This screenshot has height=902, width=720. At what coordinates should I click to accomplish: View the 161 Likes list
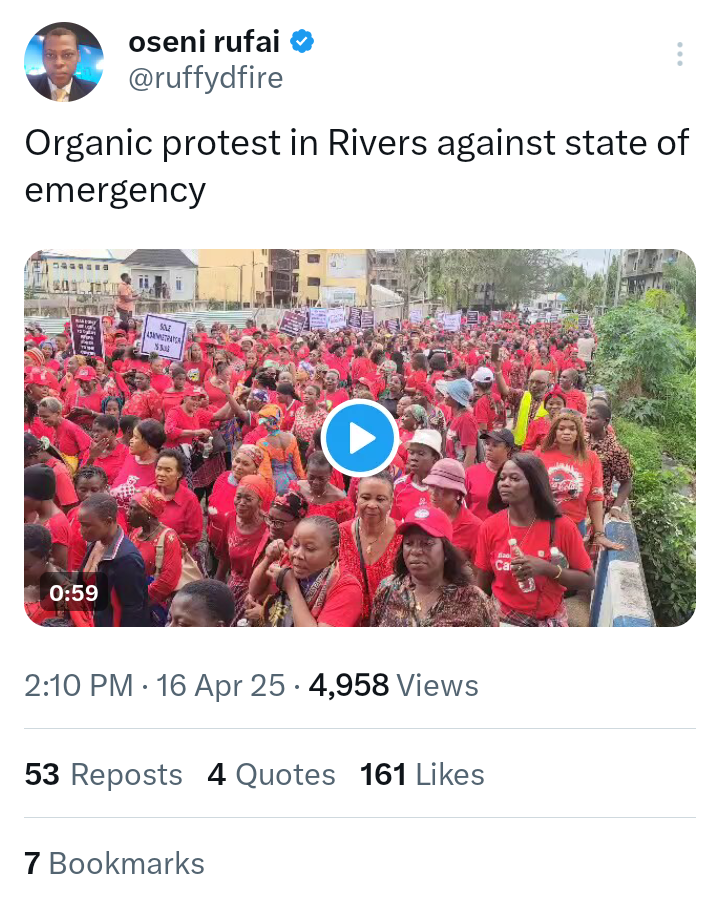coord(422,774)
